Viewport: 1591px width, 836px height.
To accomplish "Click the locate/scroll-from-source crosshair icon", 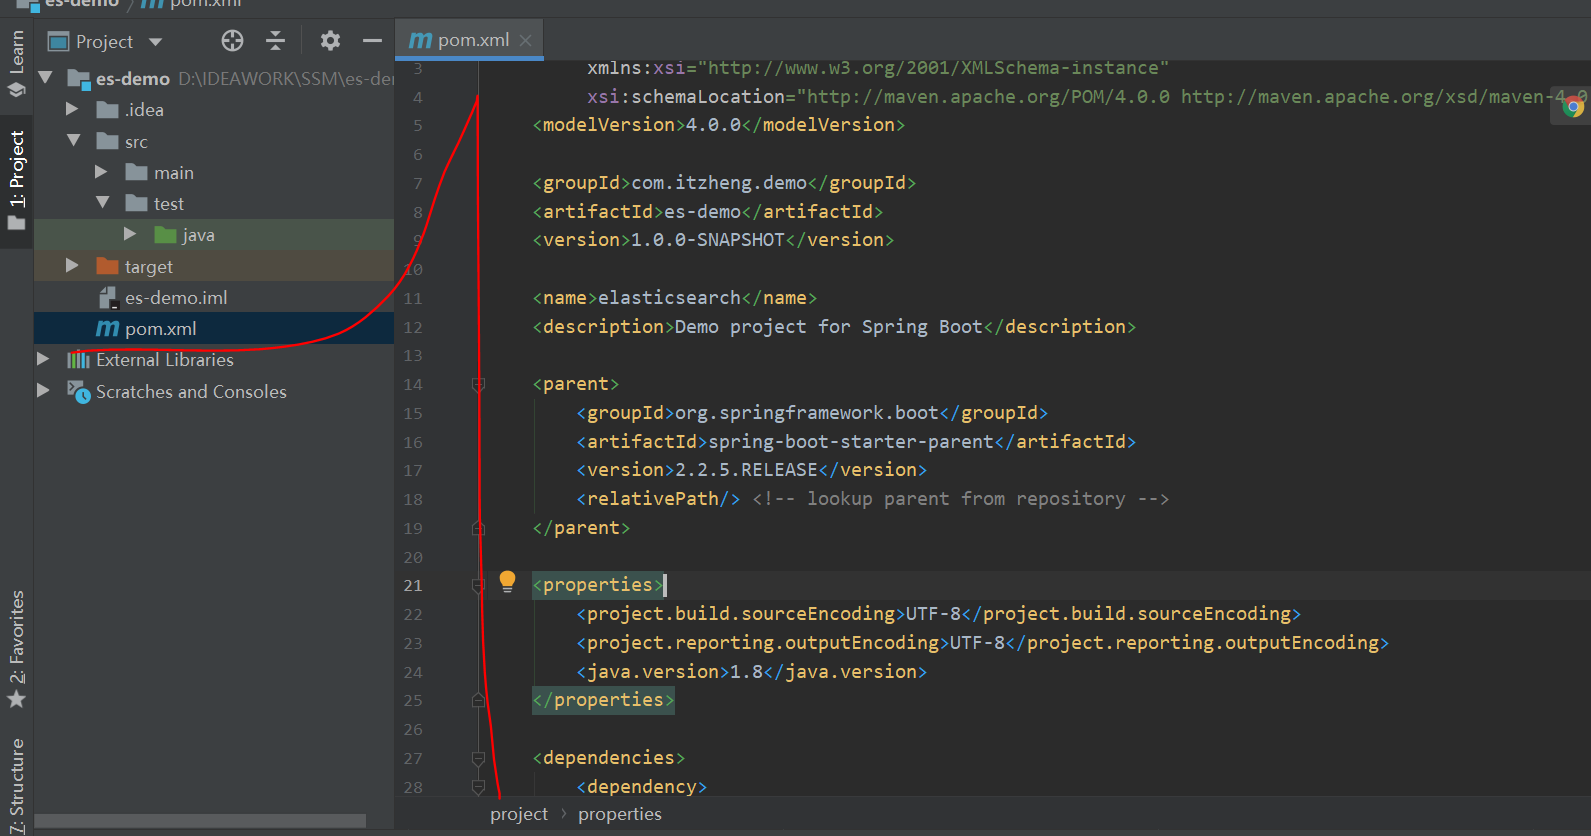I will 232,41.
